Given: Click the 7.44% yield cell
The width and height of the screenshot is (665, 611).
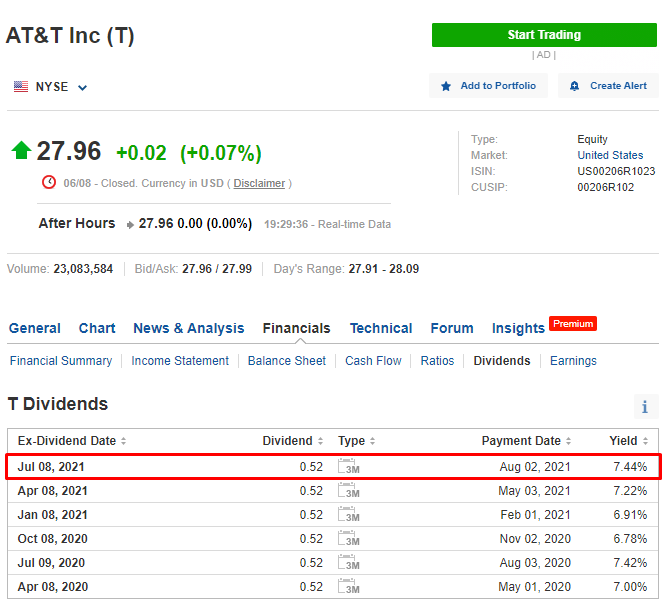Looking at the screenshot, I should click(x=630, y=466).
